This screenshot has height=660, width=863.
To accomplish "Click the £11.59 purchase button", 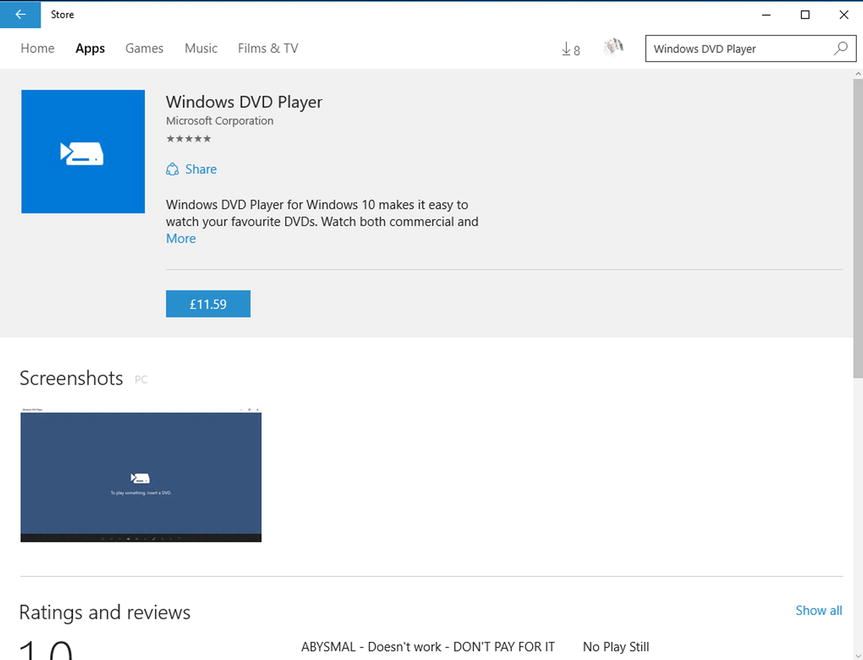I will click(x=208, y=304).
